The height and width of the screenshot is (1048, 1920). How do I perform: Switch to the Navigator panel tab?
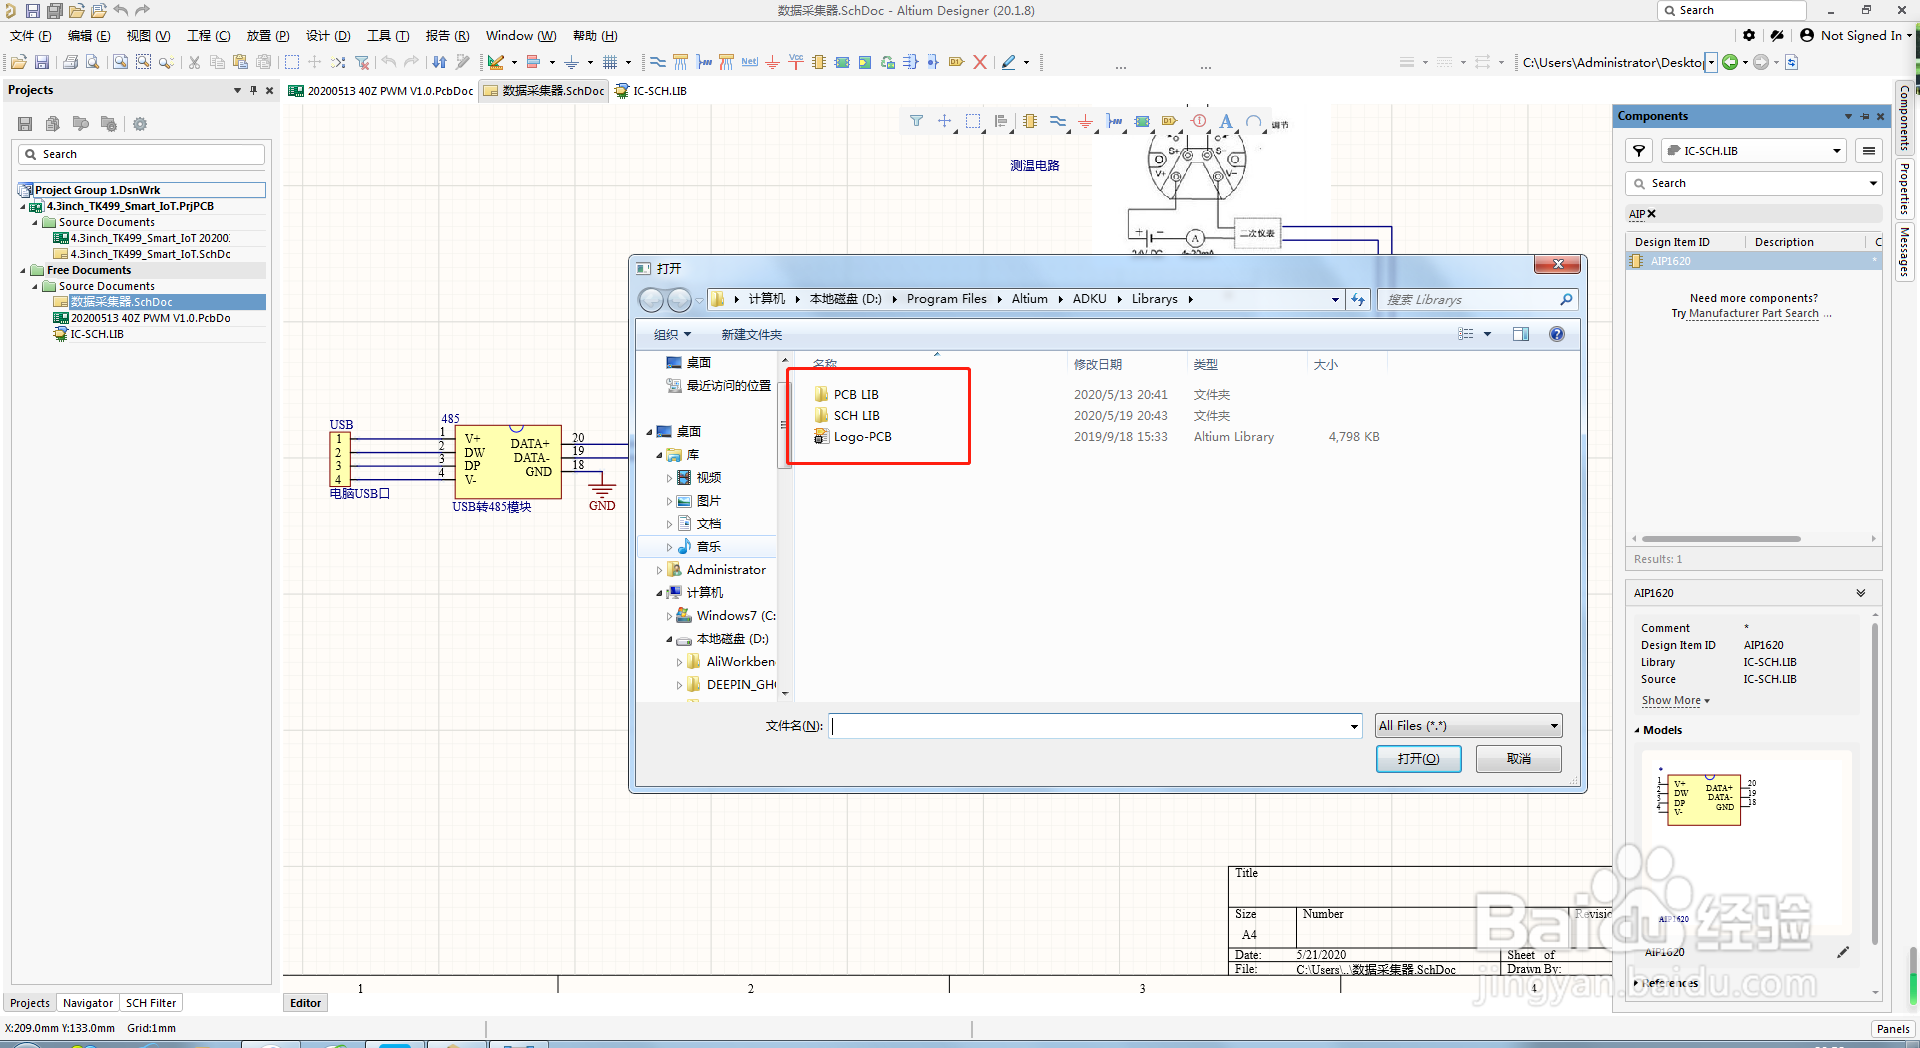[x=88, y=1003]
